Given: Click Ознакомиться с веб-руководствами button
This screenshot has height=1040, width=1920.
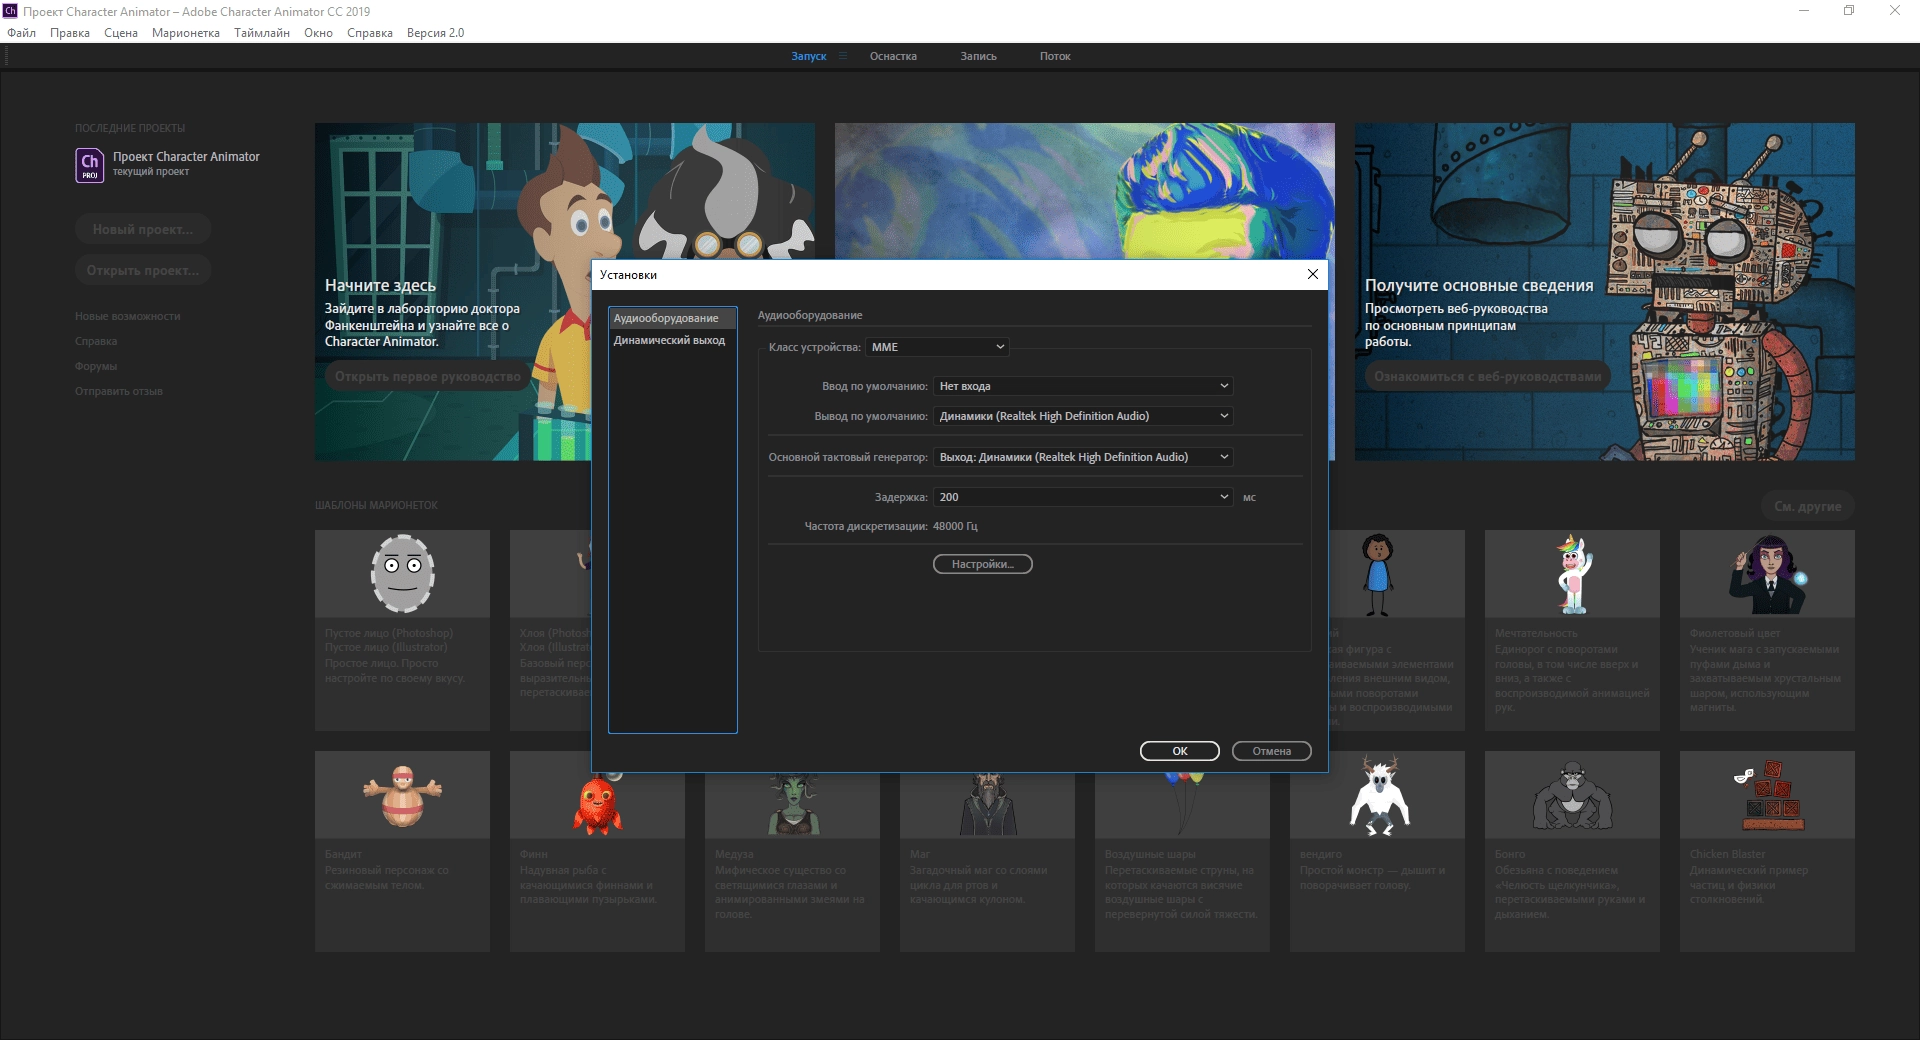Looking at the screenshot, I should [x=1487, y=376].
